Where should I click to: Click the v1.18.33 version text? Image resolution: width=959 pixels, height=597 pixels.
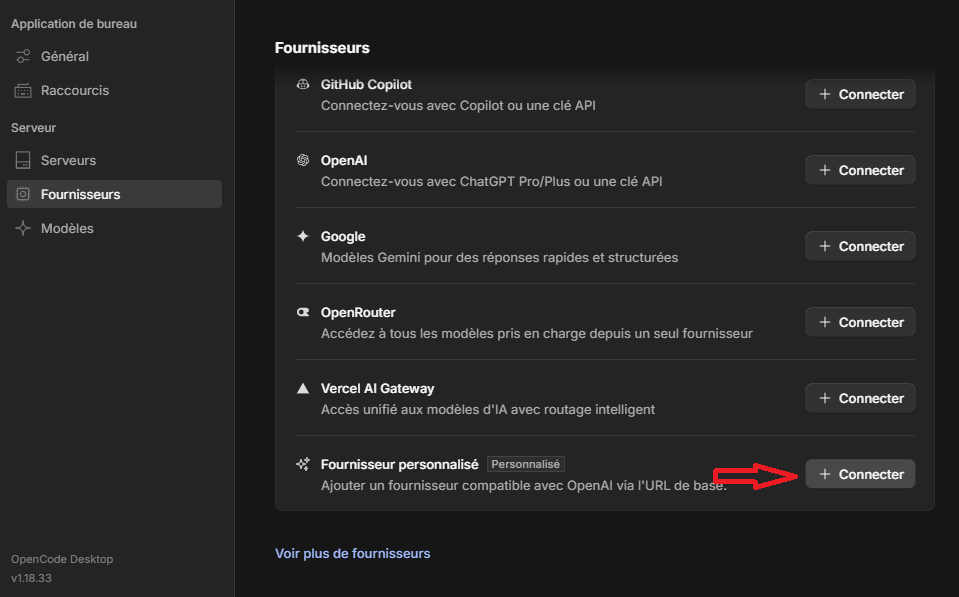tap(31, 578)
